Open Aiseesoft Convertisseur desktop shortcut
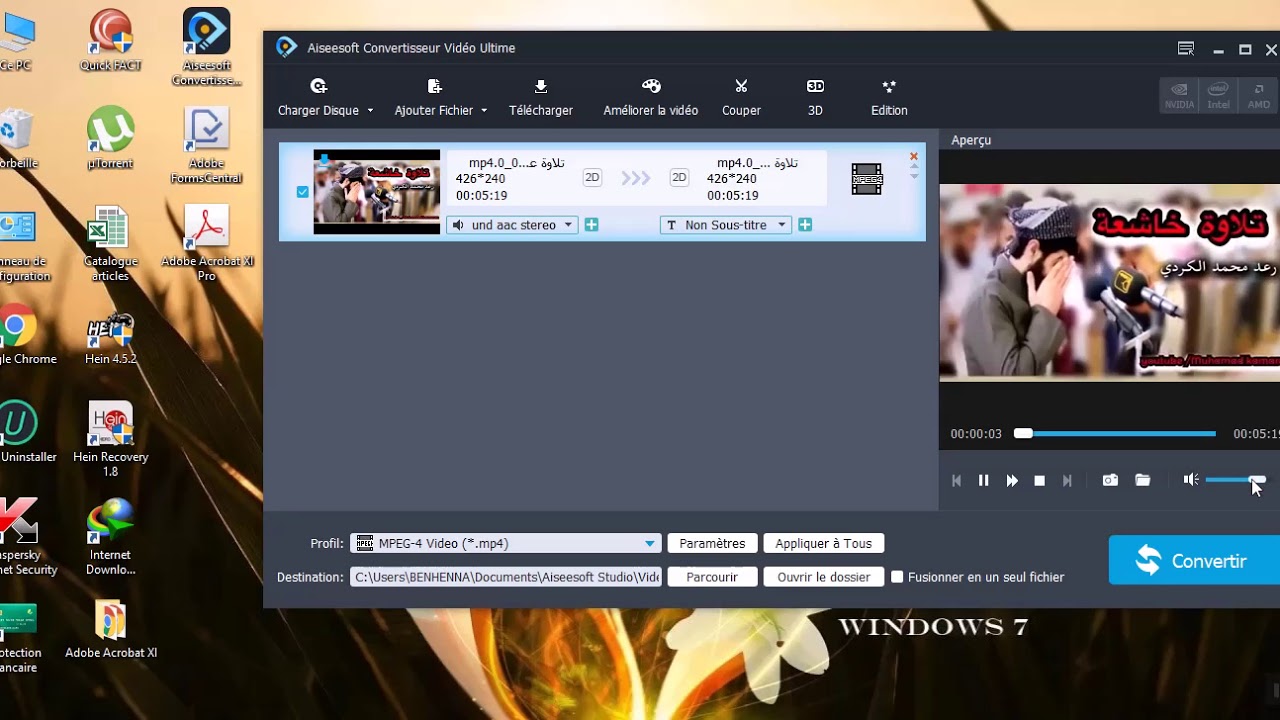This screenshot has height=720, width=1280. pyautogui.click(x=206, y=47)
